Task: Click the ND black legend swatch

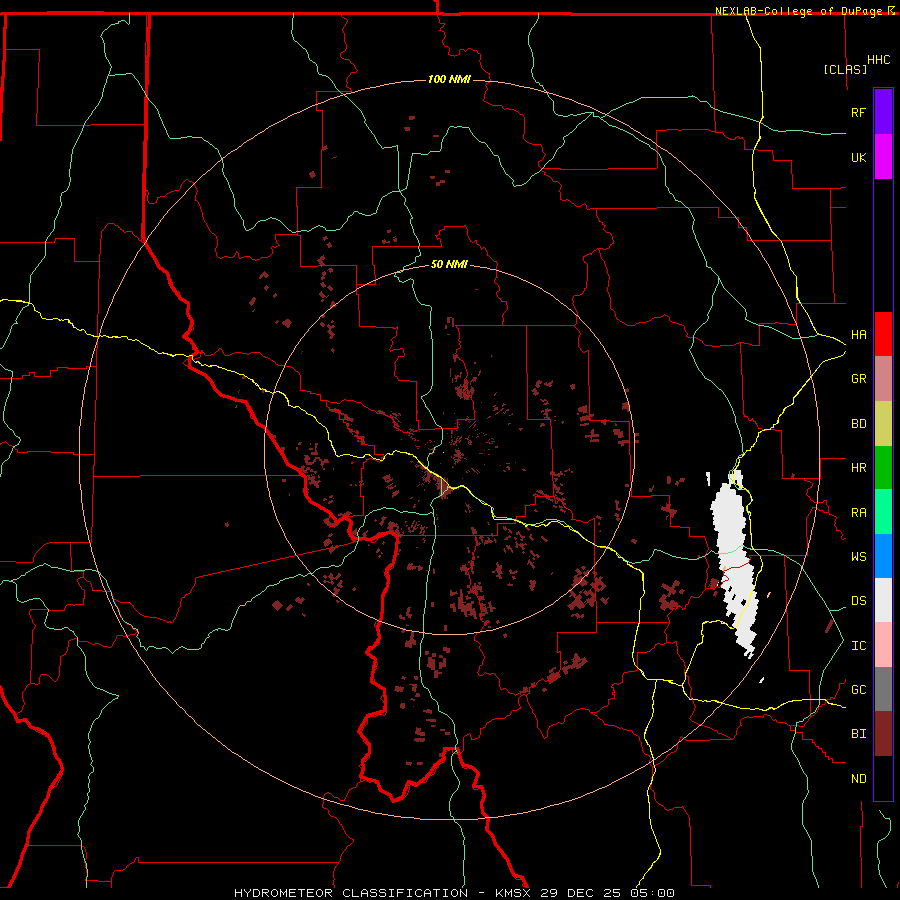Action: point(883,778)
